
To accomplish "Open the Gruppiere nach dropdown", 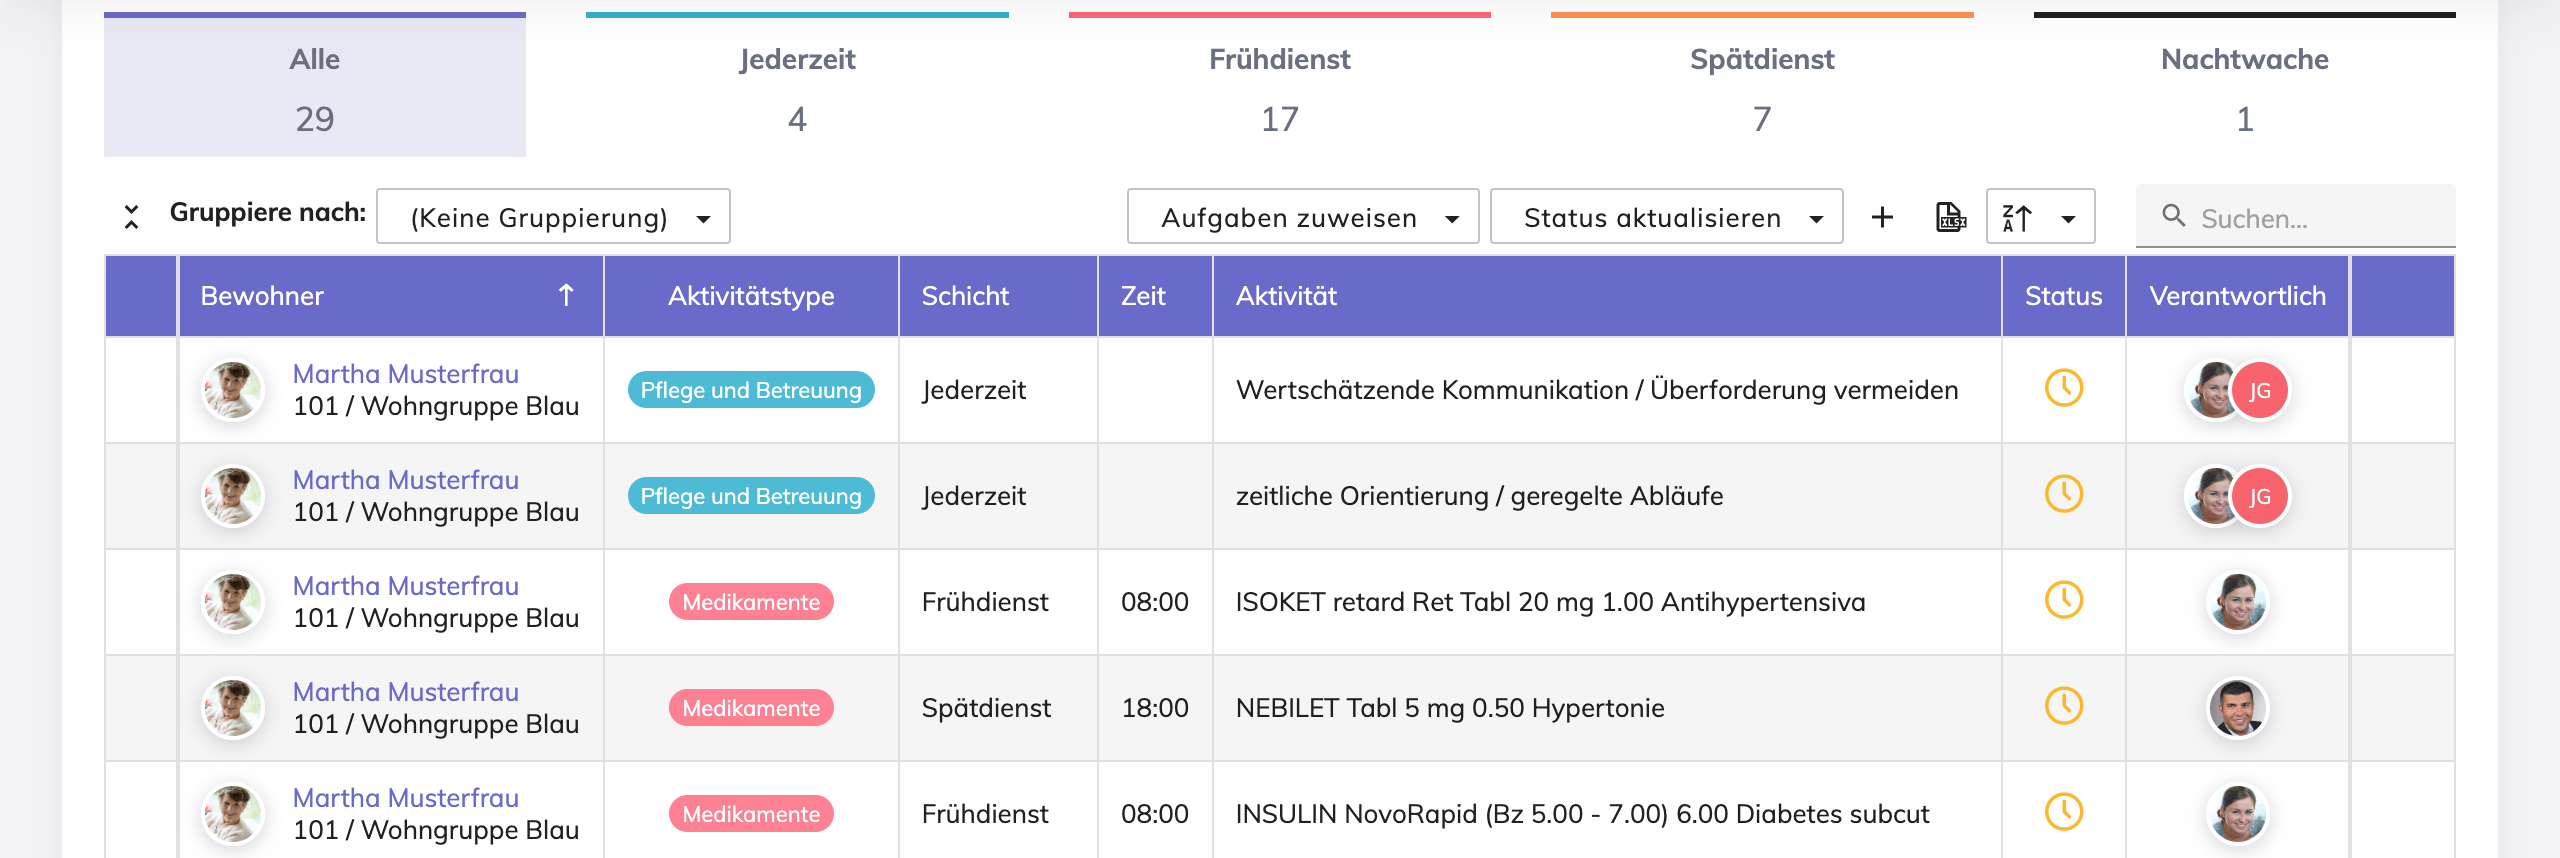I will point(553,217).
